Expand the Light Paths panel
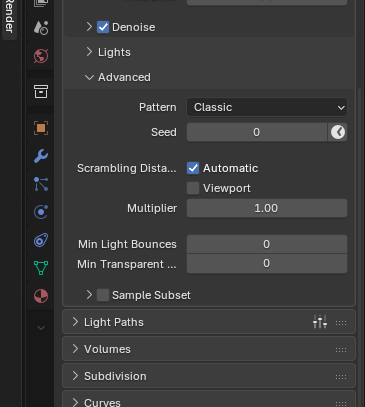 (x=75, y=322)
